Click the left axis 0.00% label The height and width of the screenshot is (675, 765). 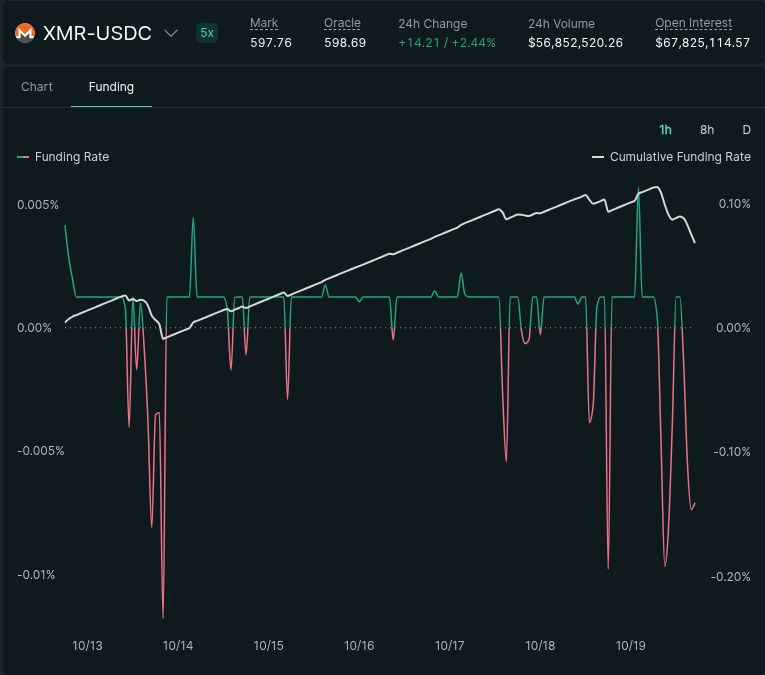point(34,328)
